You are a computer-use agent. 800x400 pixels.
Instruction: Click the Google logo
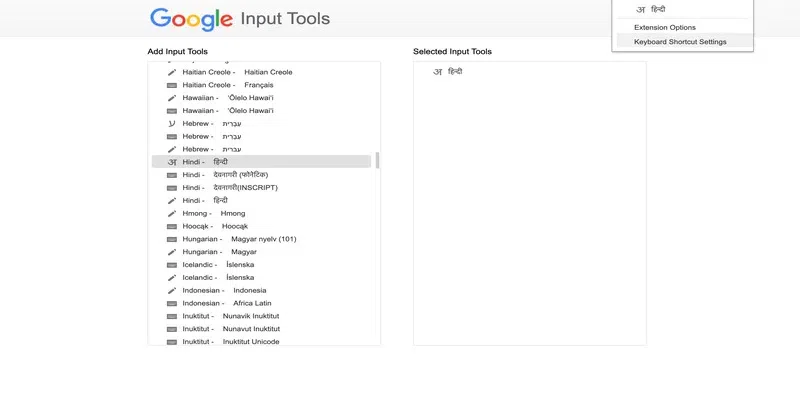(191, 19)
